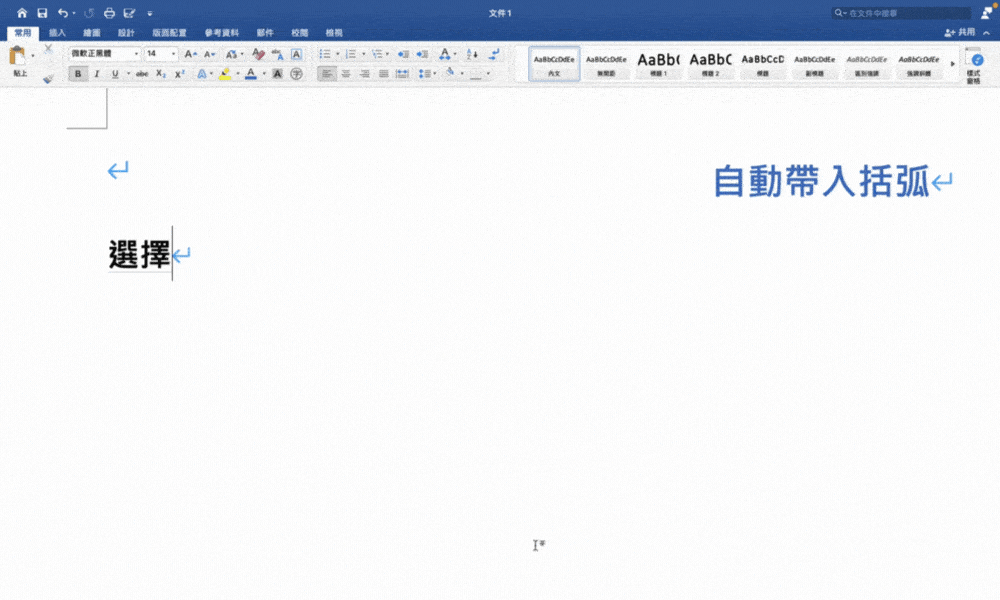The width and height of the screenshot is (1000, 600).
Task: Toggle bold formatting
Action: click(78, 74)
